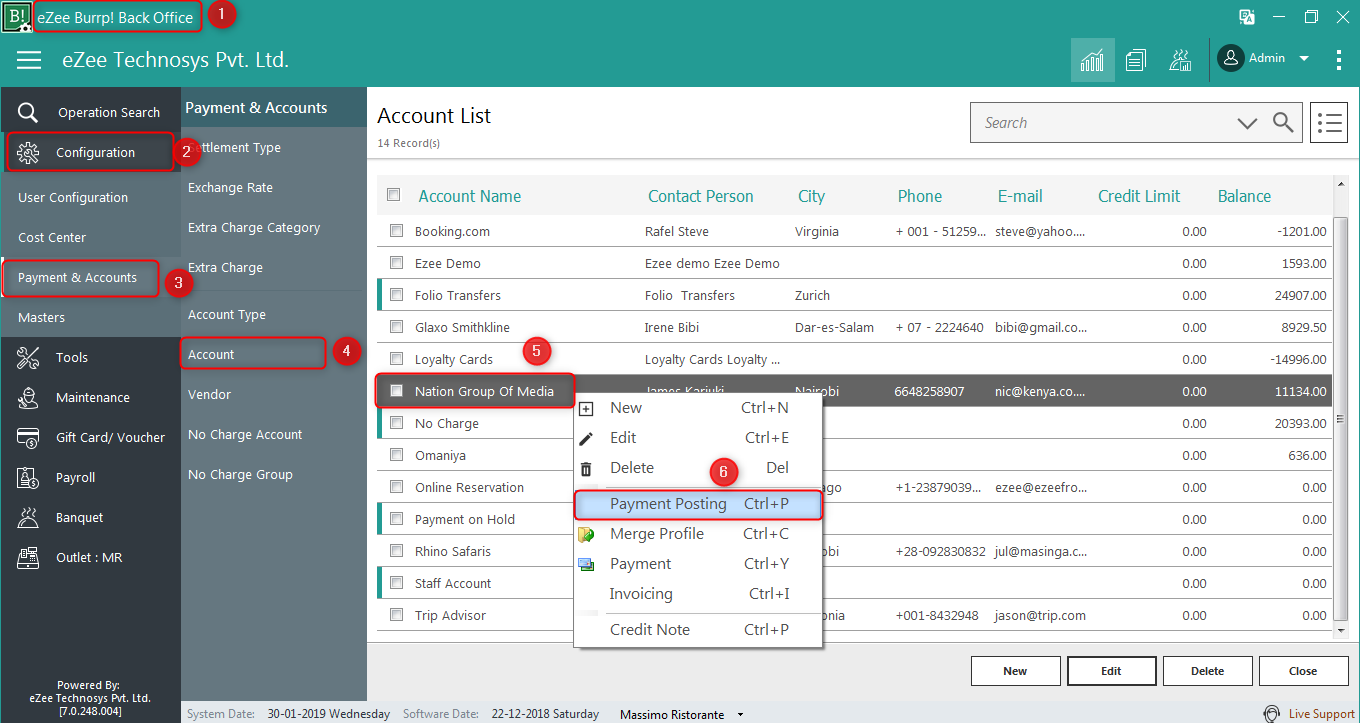Click the steaming food kitchen icon
The height and width of the screenshot is (723, 1360).
1180,60
